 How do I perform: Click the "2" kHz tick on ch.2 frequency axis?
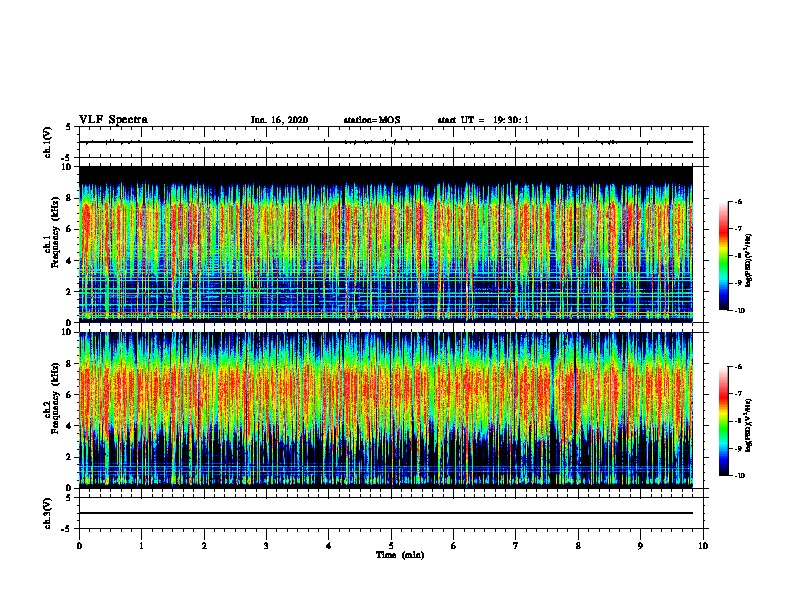pyautogui.click(x=69, y=457)
